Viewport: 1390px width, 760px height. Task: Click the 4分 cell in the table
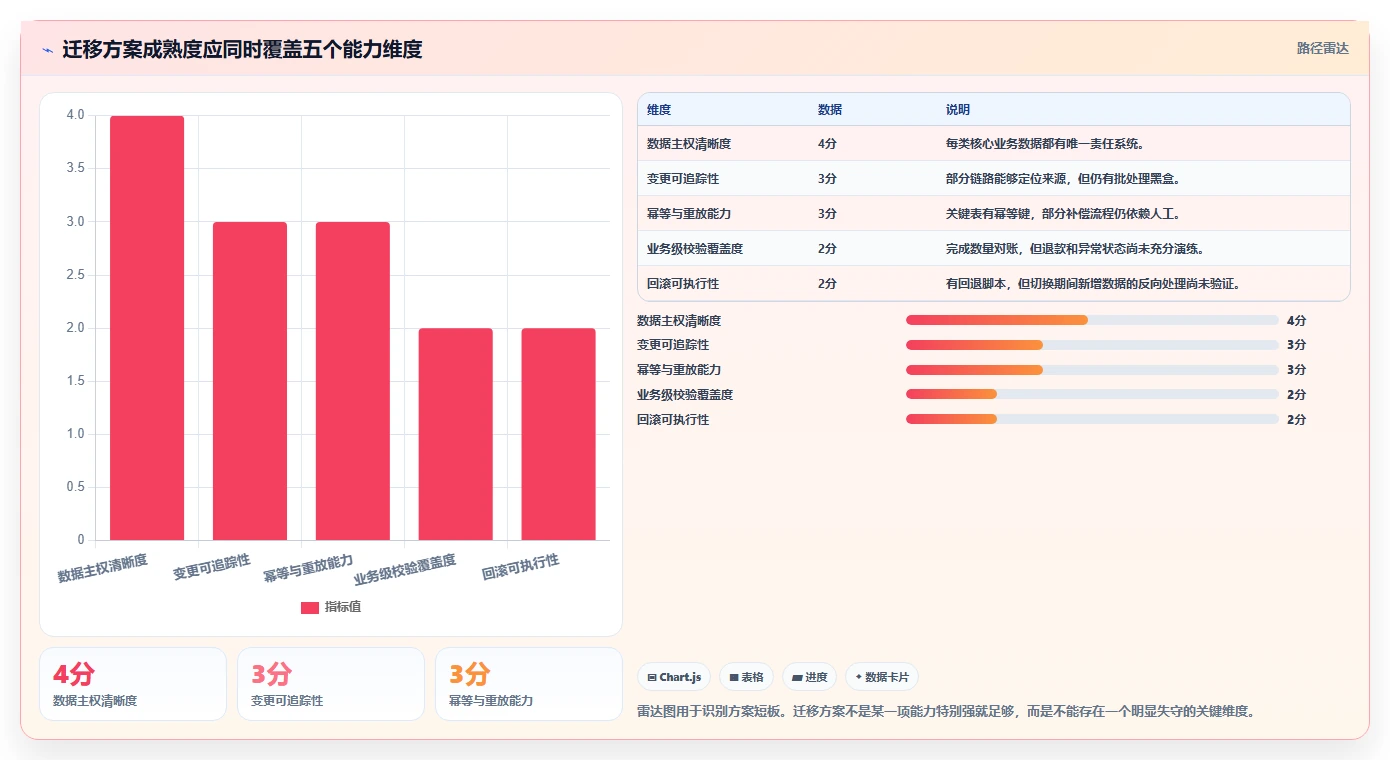pyautogui.click(x=827, y=144)
